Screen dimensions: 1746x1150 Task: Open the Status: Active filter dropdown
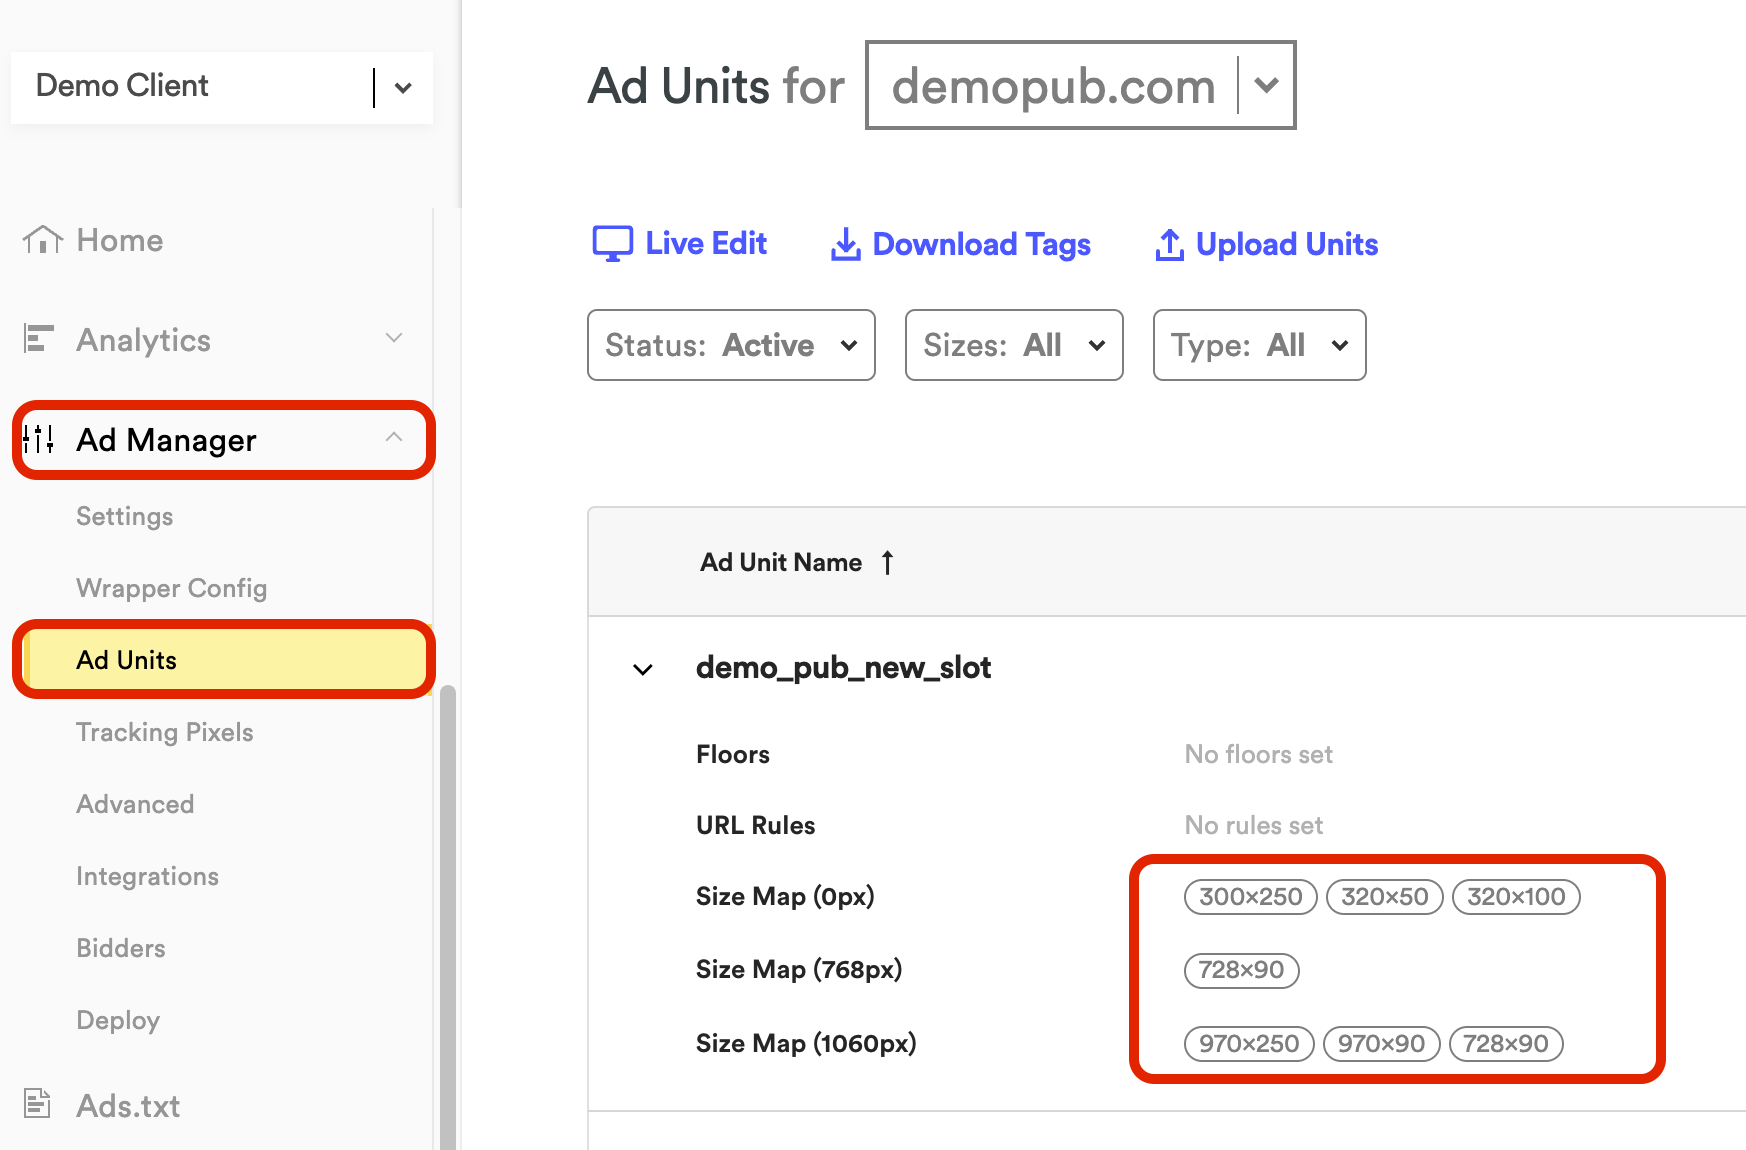coord(731,345)
